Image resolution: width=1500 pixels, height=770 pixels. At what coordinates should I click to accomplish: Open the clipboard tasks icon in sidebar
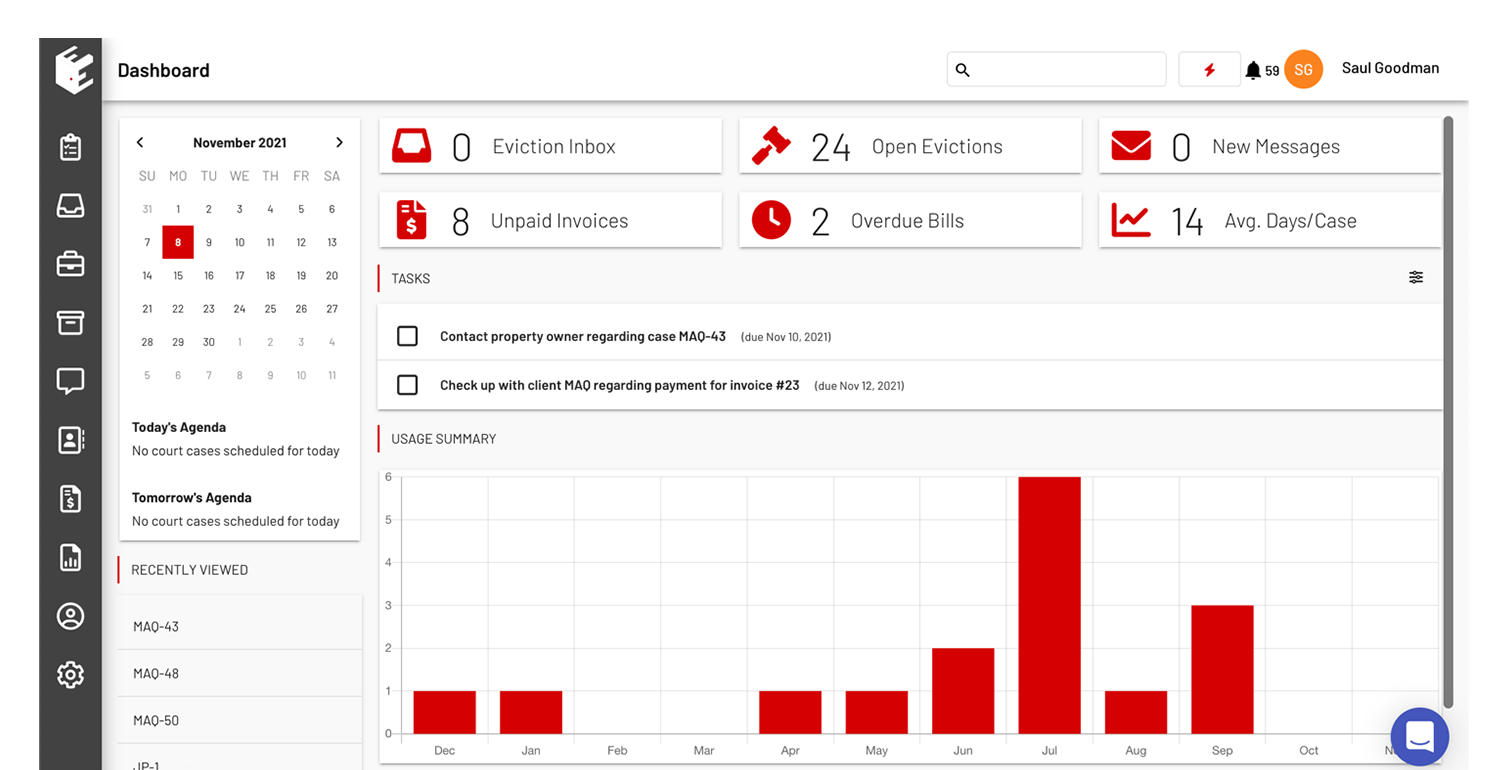coord(70,147)
